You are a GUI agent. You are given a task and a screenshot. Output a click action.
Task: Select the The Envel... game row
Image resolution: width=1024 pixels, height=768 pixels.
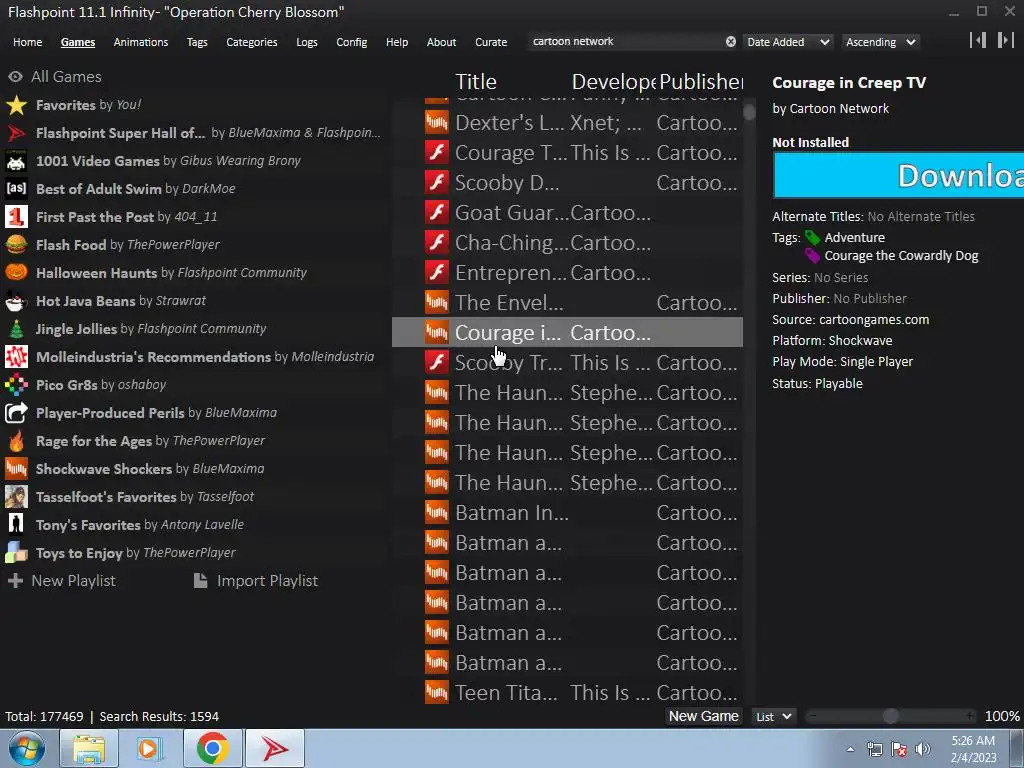point(567,303)
